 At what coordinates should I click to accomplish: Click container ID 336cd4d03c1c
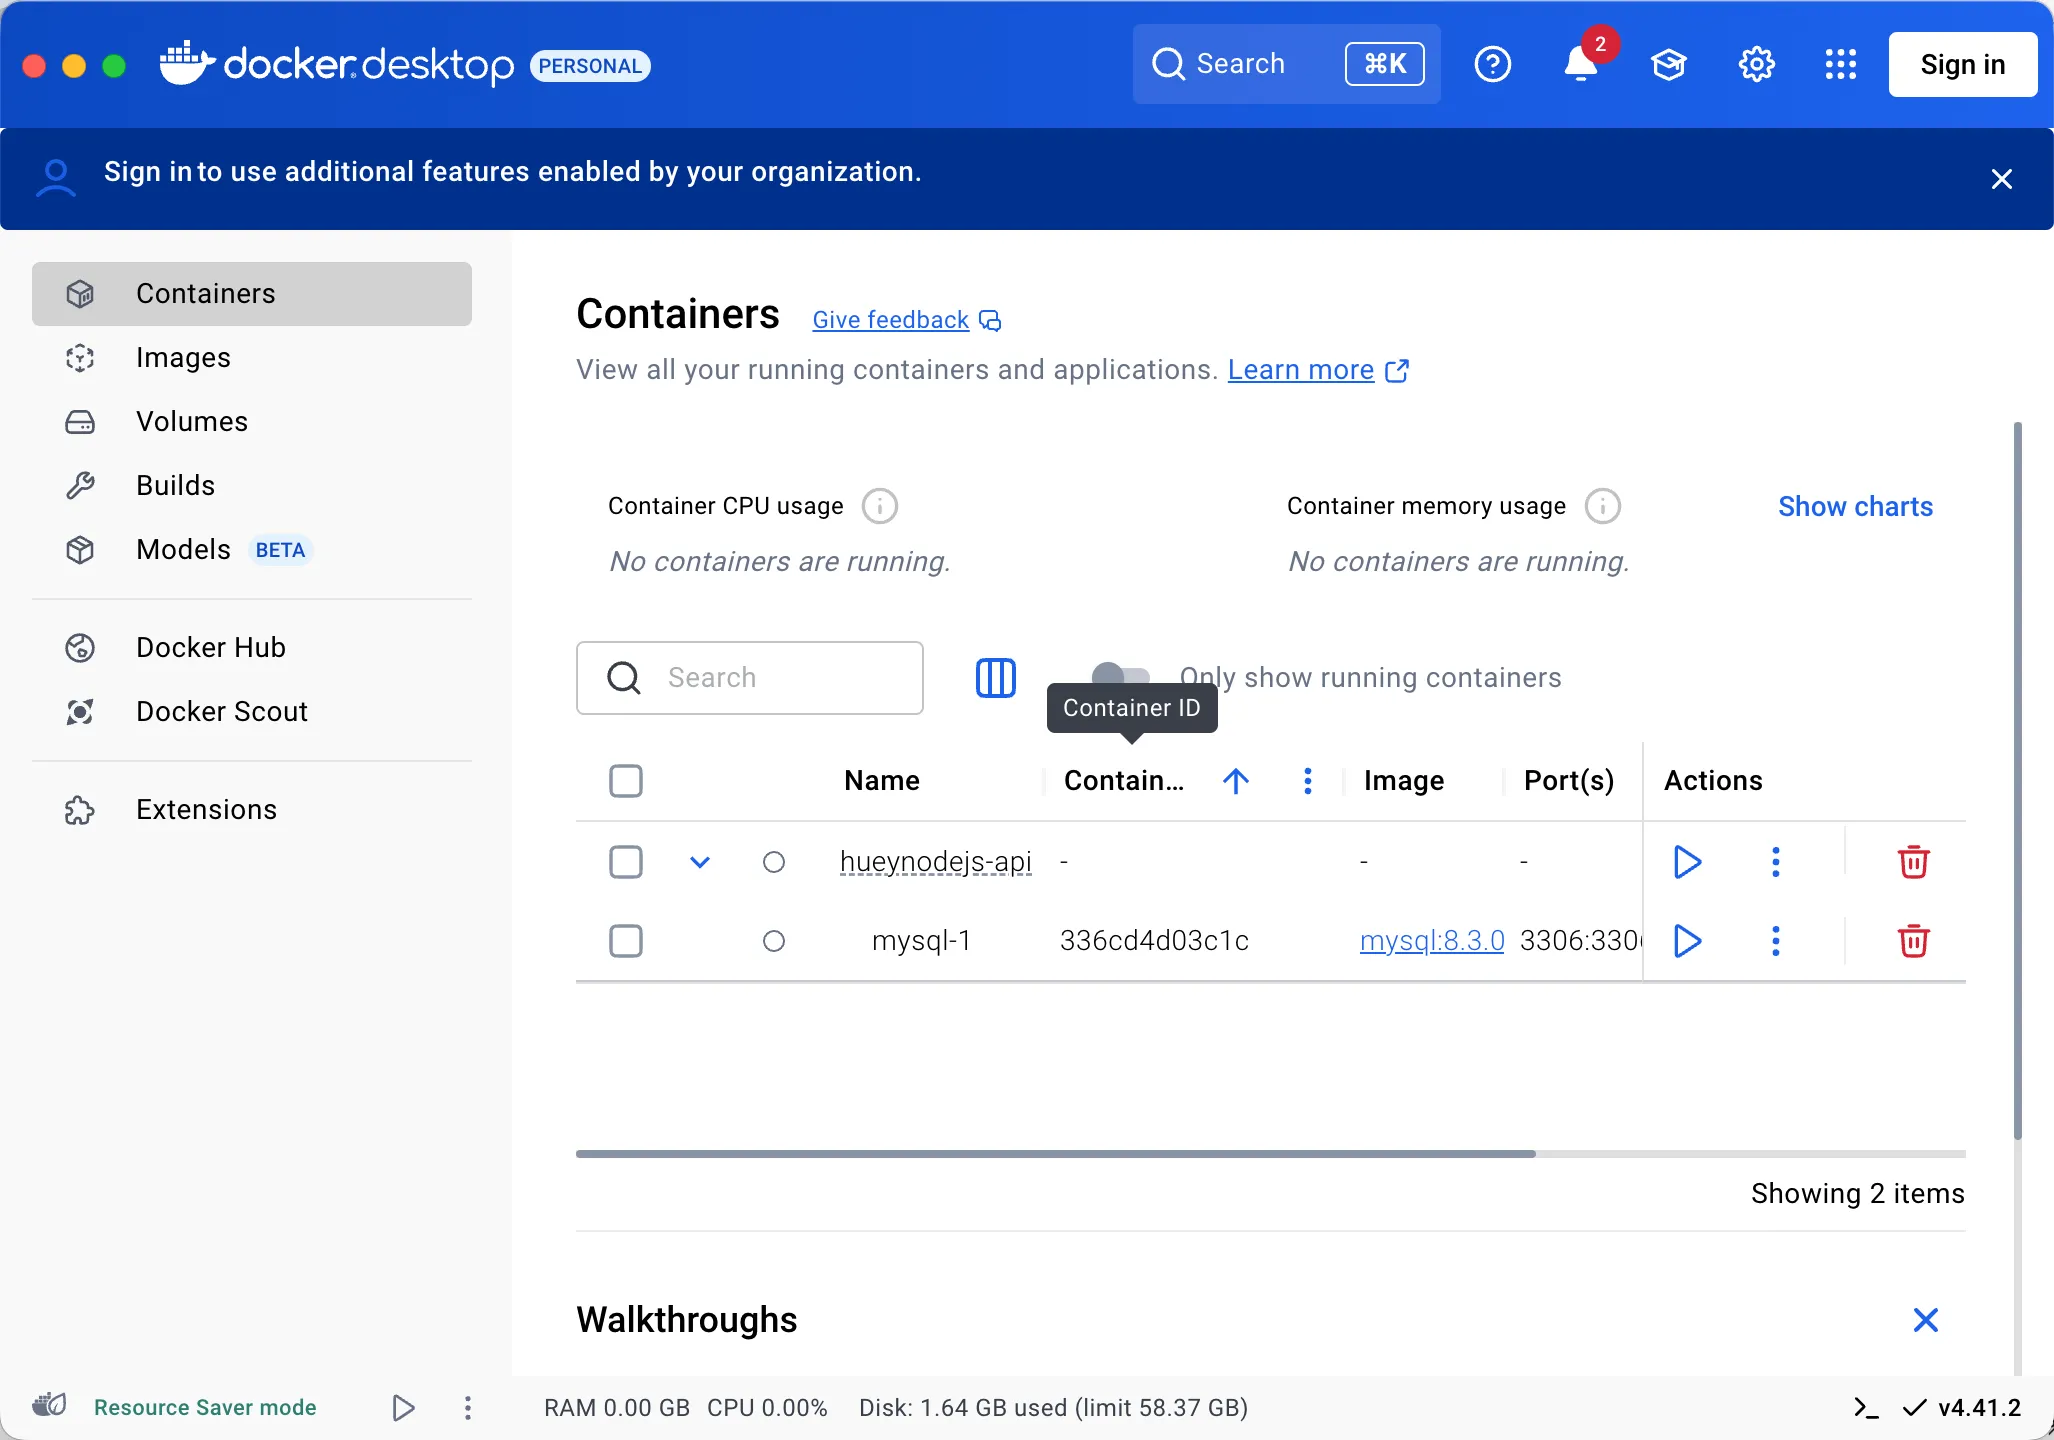coord(1154,941)
